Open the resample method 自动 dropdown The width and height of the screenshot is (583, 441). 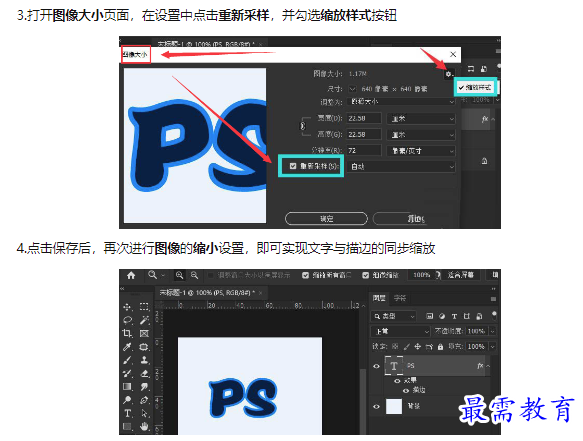(x=401, y=167)
